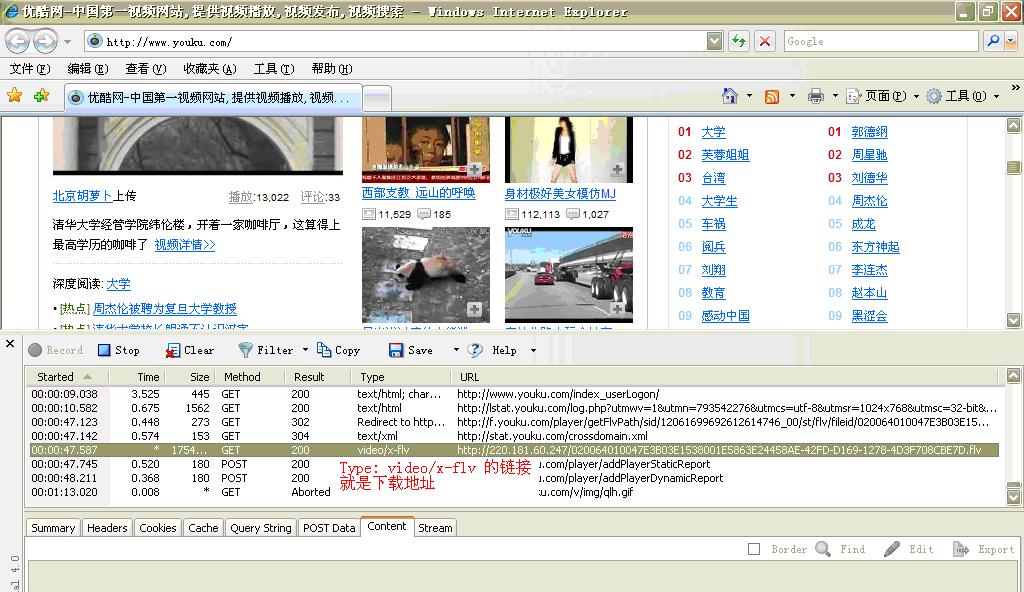Viewport: 1024px width, 592px height.
Task: Click the search magnifier icon beside Google box
Action: (x=993, y=41)
